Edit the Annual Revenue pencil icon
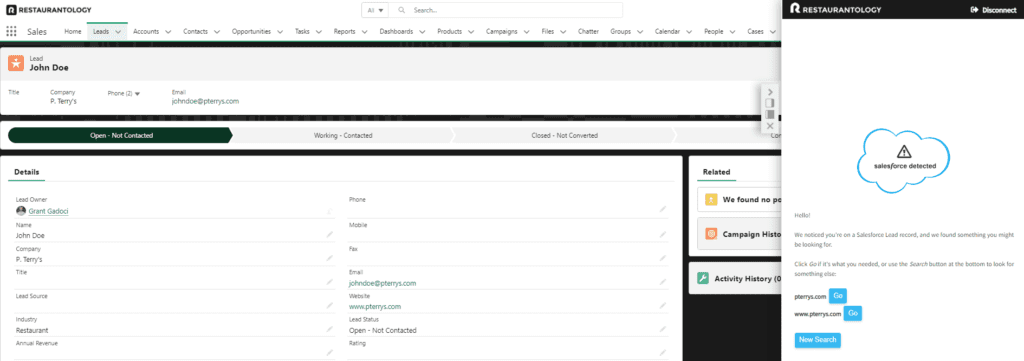Viewport: 1024px width, 361px height. point(330,353)
